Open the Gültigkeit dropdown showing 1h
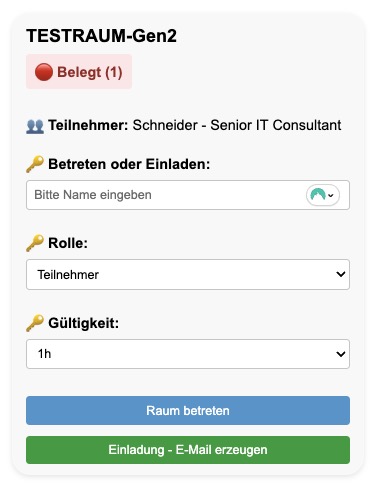This screenshot has height=494, width=378. tap(188, 354)
